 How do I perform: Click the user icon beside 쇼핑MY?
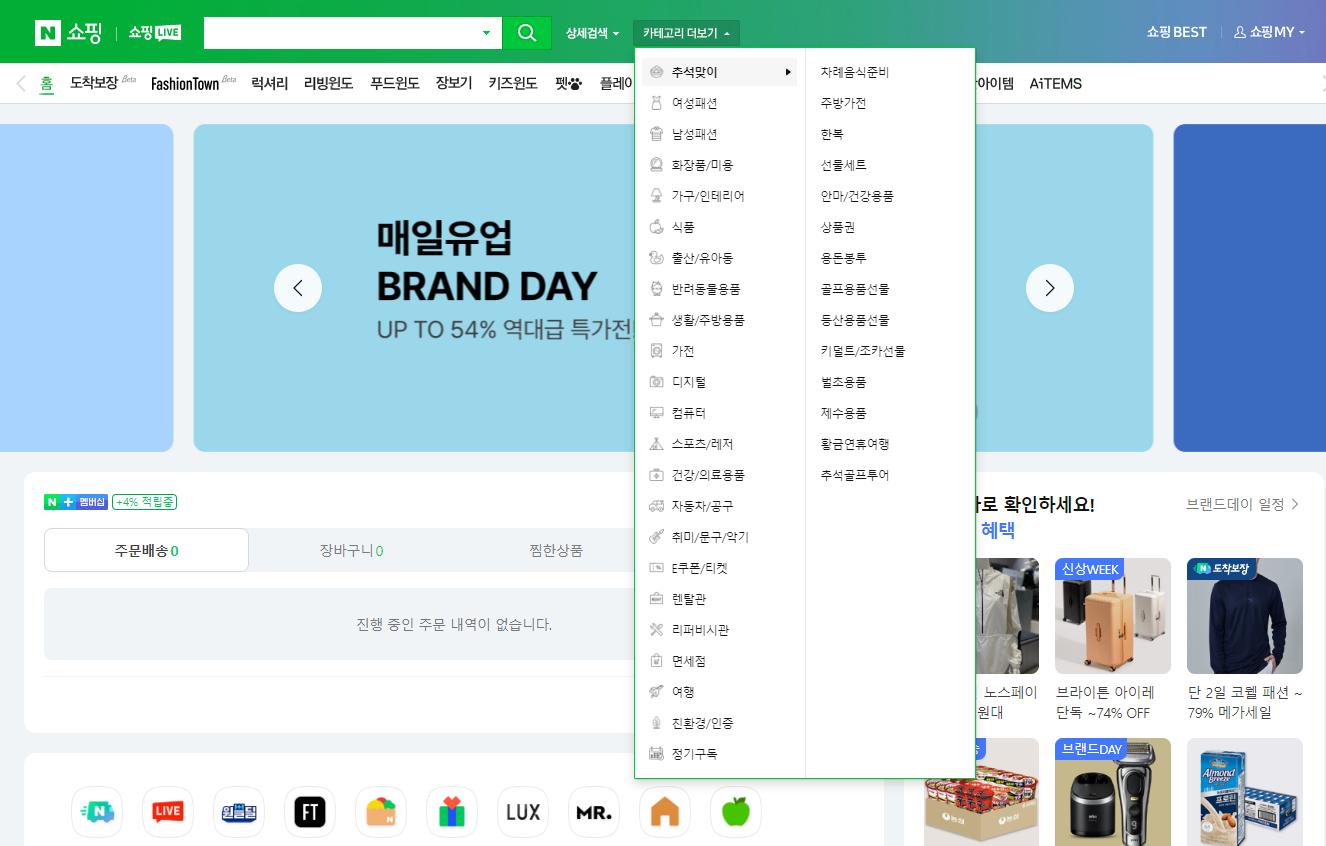[x=1240, y=32]
